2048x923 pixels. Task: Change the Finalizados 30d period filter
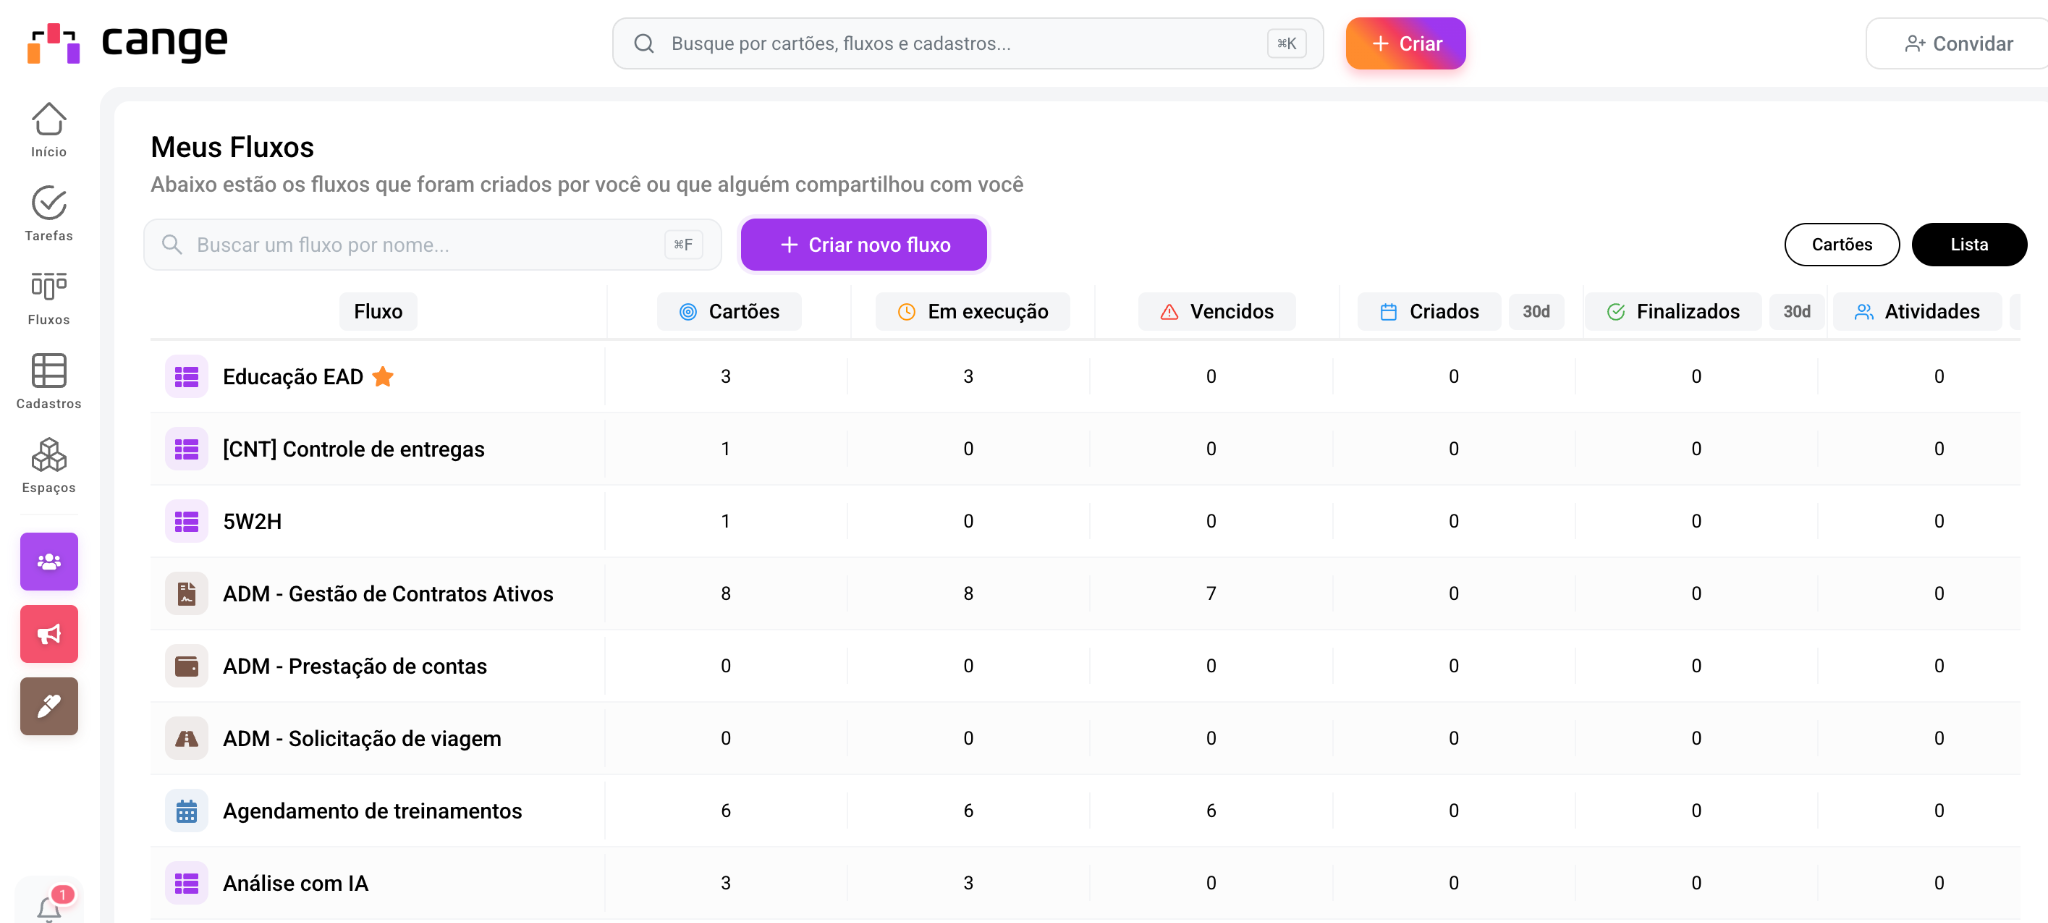pos(1796,312)
